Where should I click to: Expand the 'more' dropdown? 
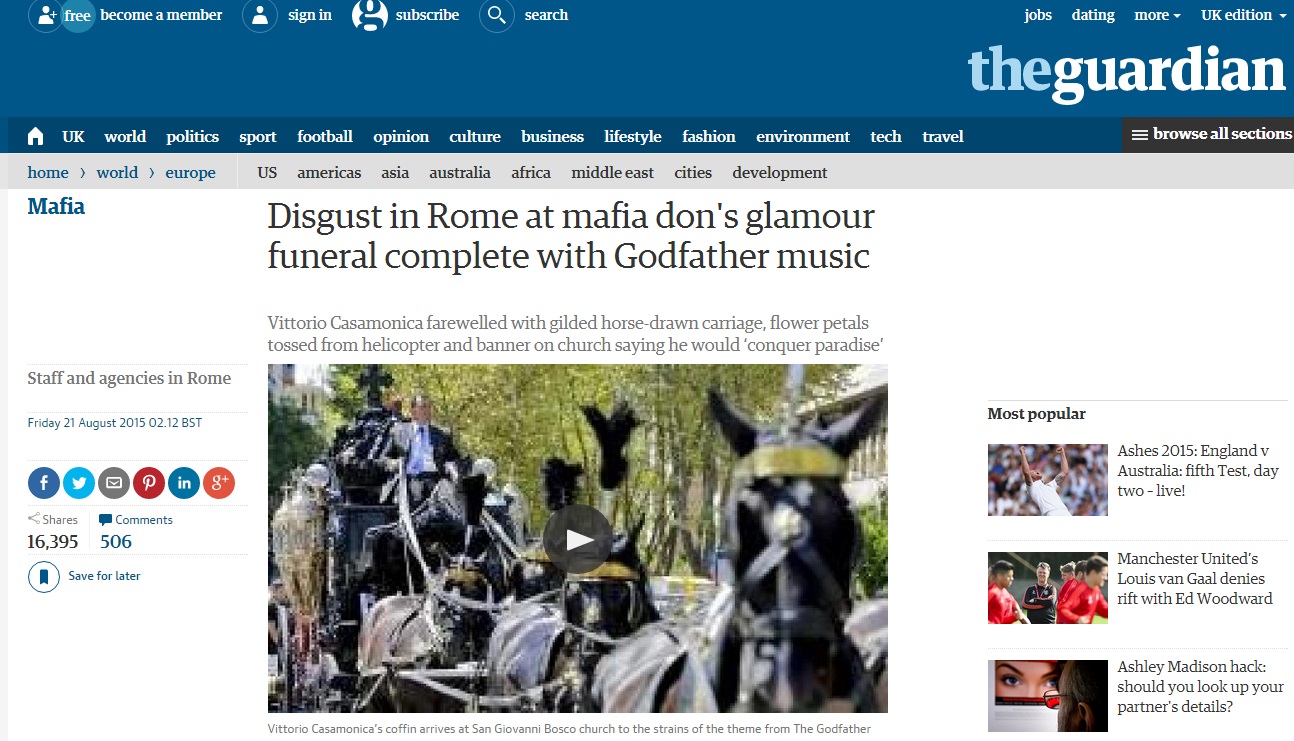(1157, 15)
